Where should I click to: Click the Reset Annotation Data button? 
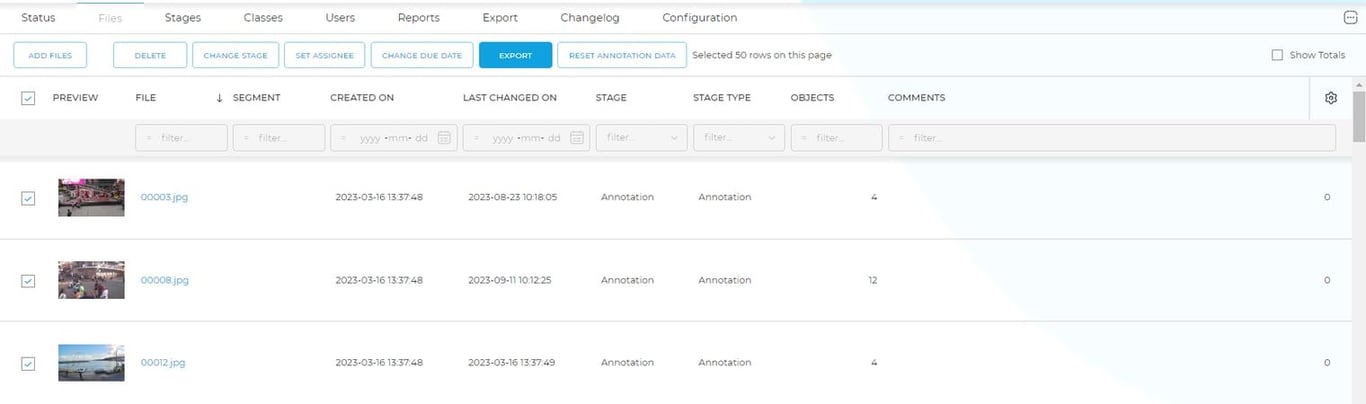pos(622,55)
